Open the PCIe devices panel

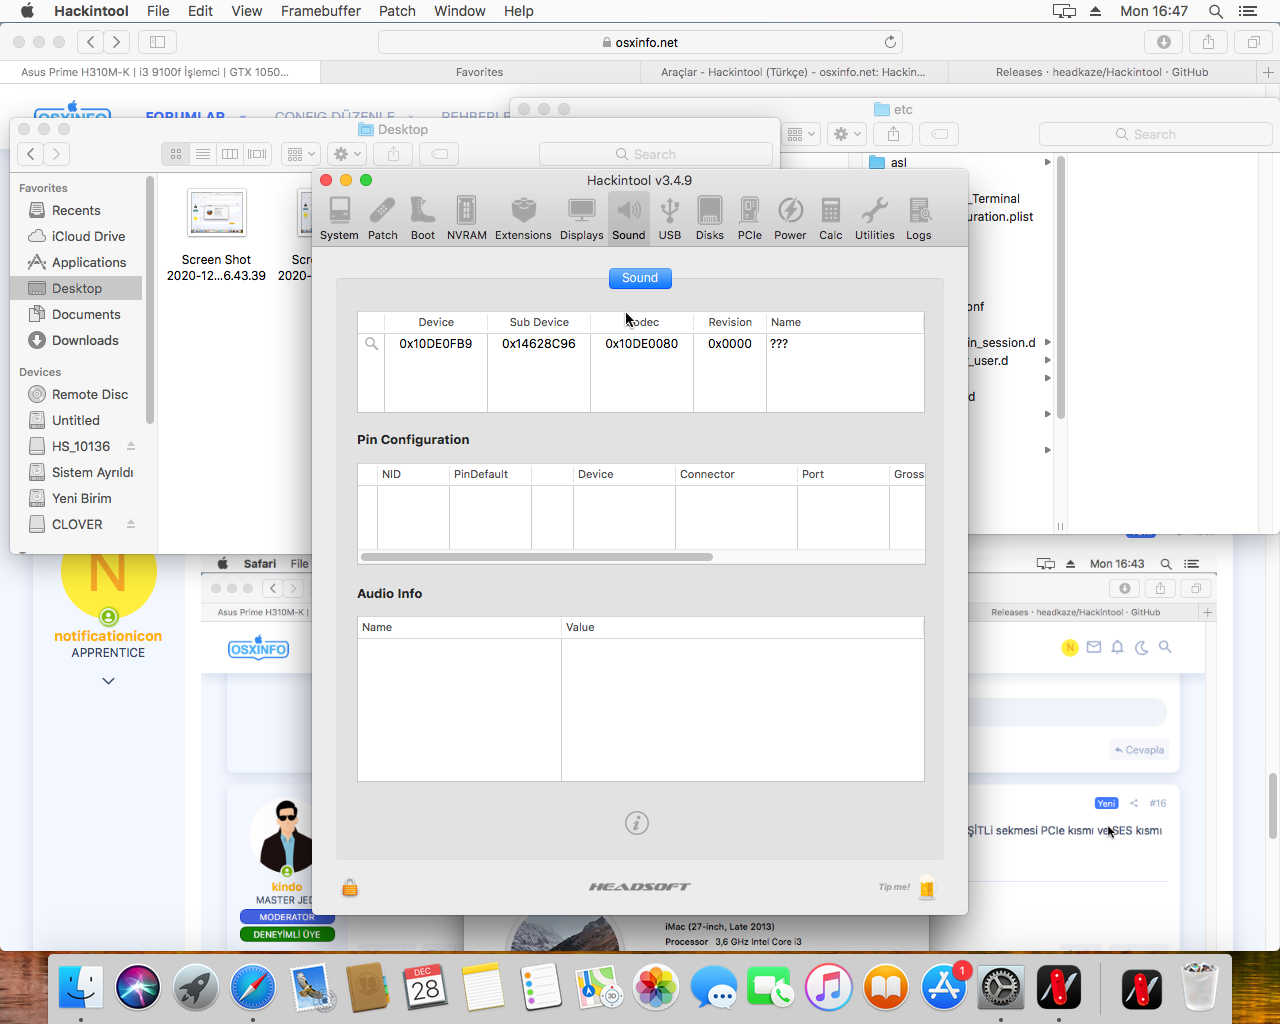[749, 217]
